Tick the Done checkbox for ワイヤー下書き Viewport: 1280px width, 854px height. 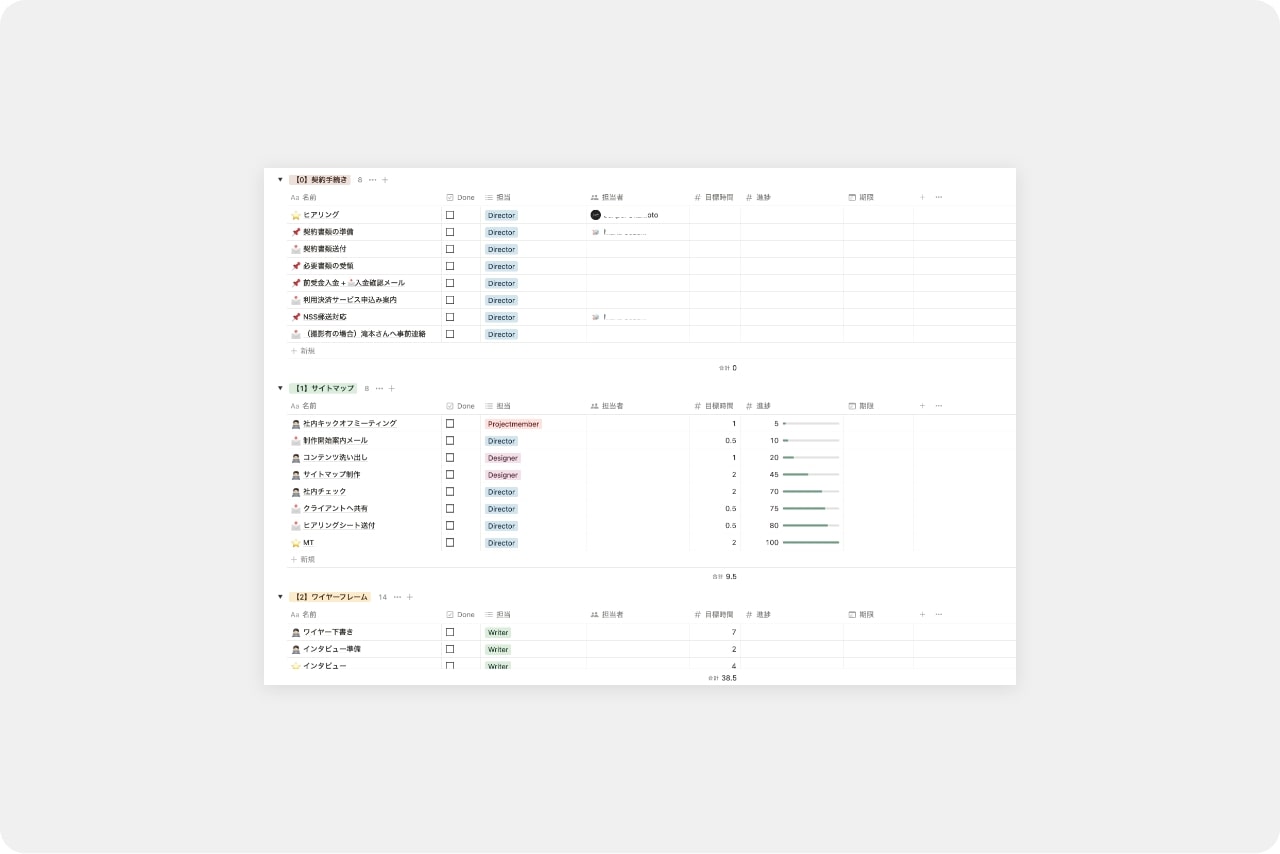point(450,632)
